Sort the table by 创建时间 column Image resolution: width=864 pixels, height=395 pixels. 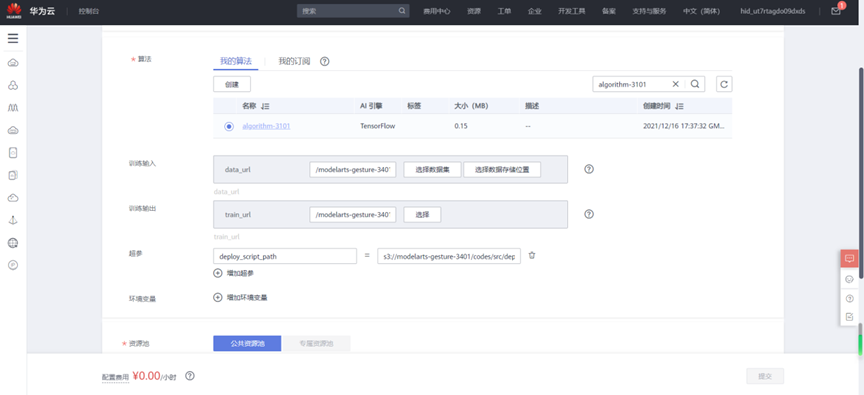[679, 106]
